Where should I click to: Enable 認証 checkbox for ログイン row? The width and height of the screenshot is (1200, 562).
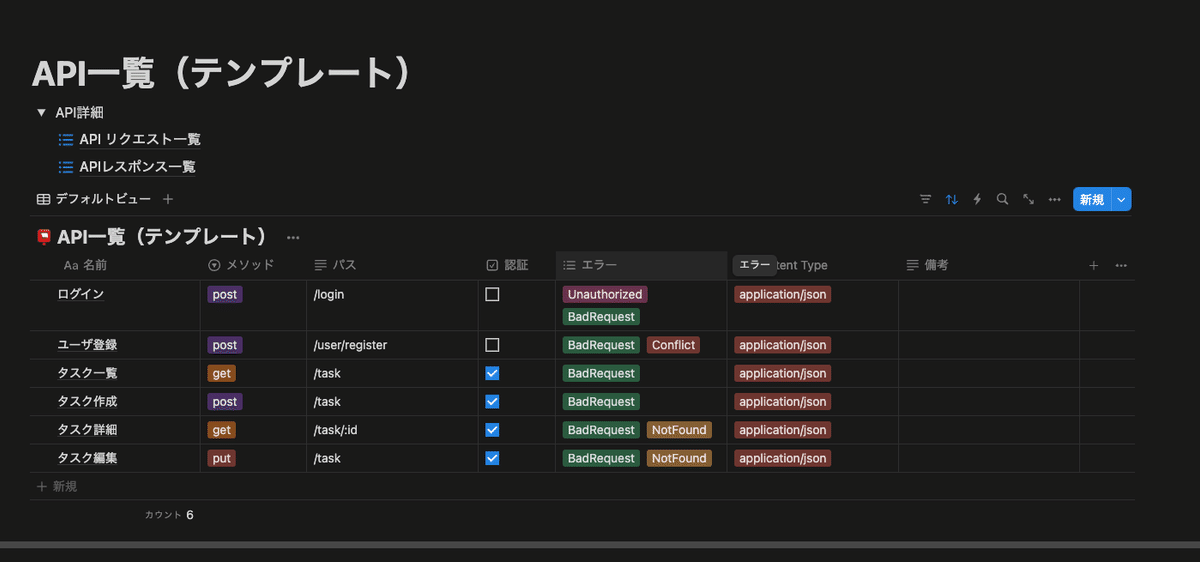(492, 295)
